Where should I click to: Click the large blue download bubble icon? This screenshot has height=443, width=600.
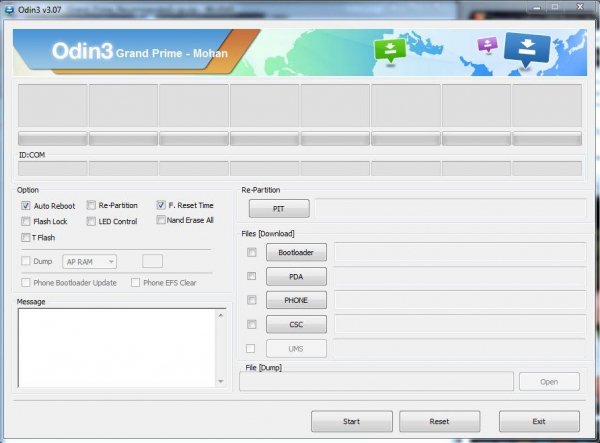coord(527,50)
